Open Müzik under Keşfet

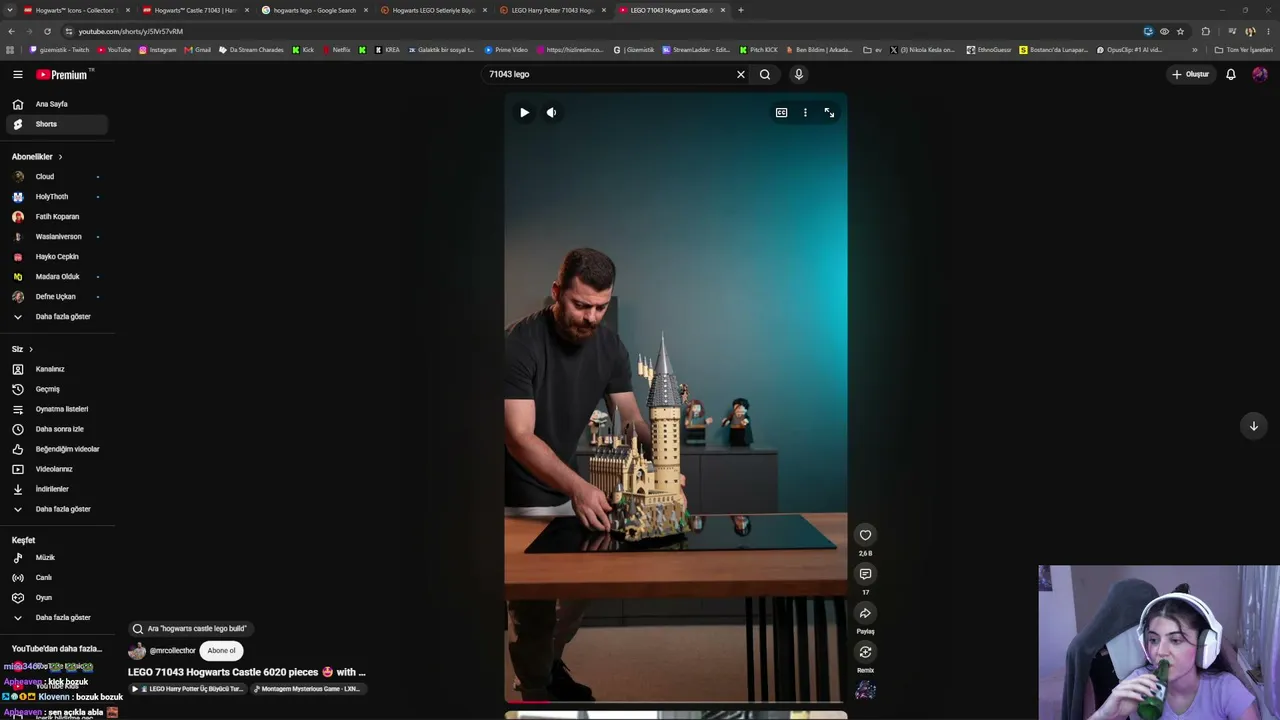[x=56, y=558]
